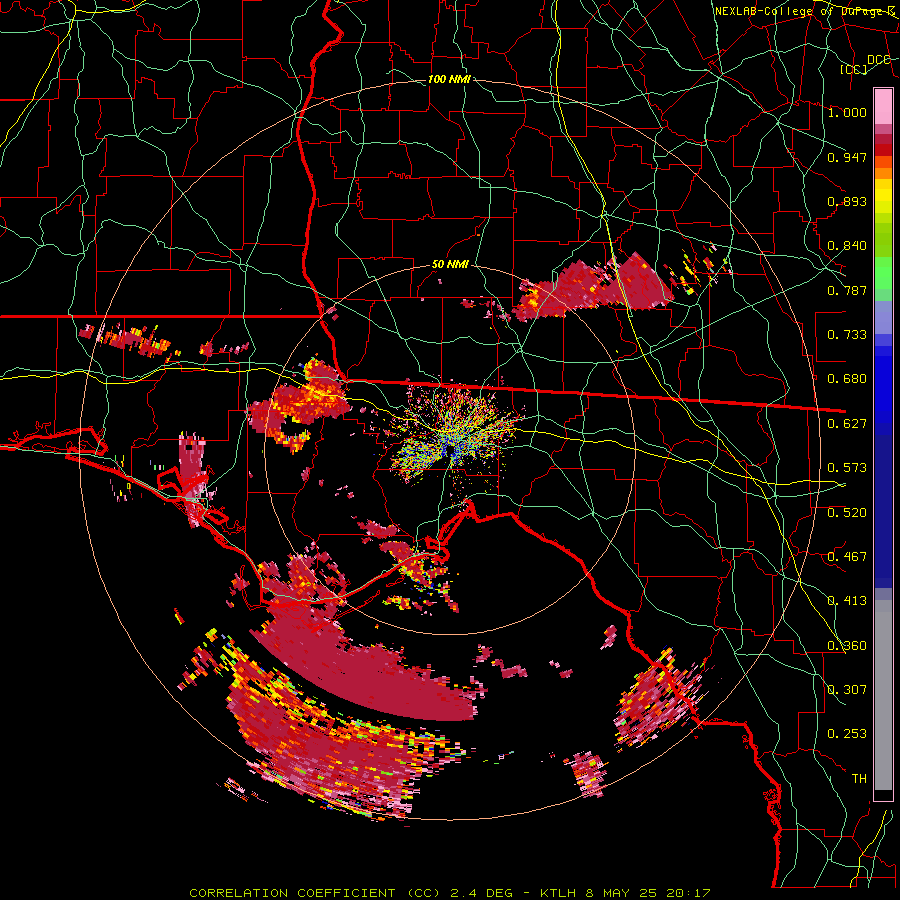Click the 0.413 color scale value
900x900 pixels.
point(847,601)
